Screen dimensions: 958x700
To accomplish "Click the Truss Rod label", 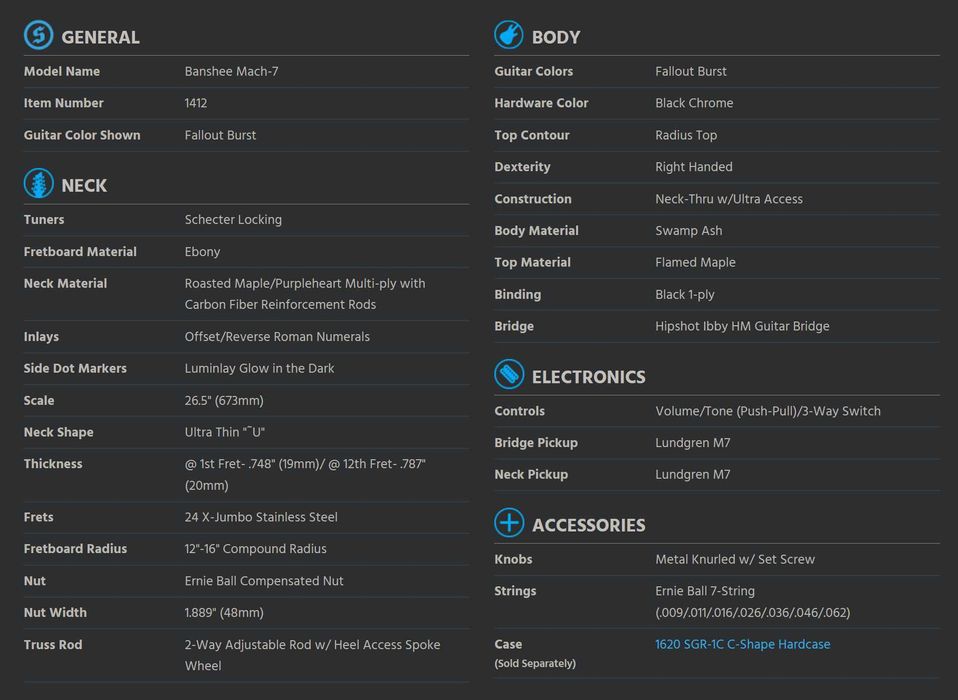I will tap(53, 644).
